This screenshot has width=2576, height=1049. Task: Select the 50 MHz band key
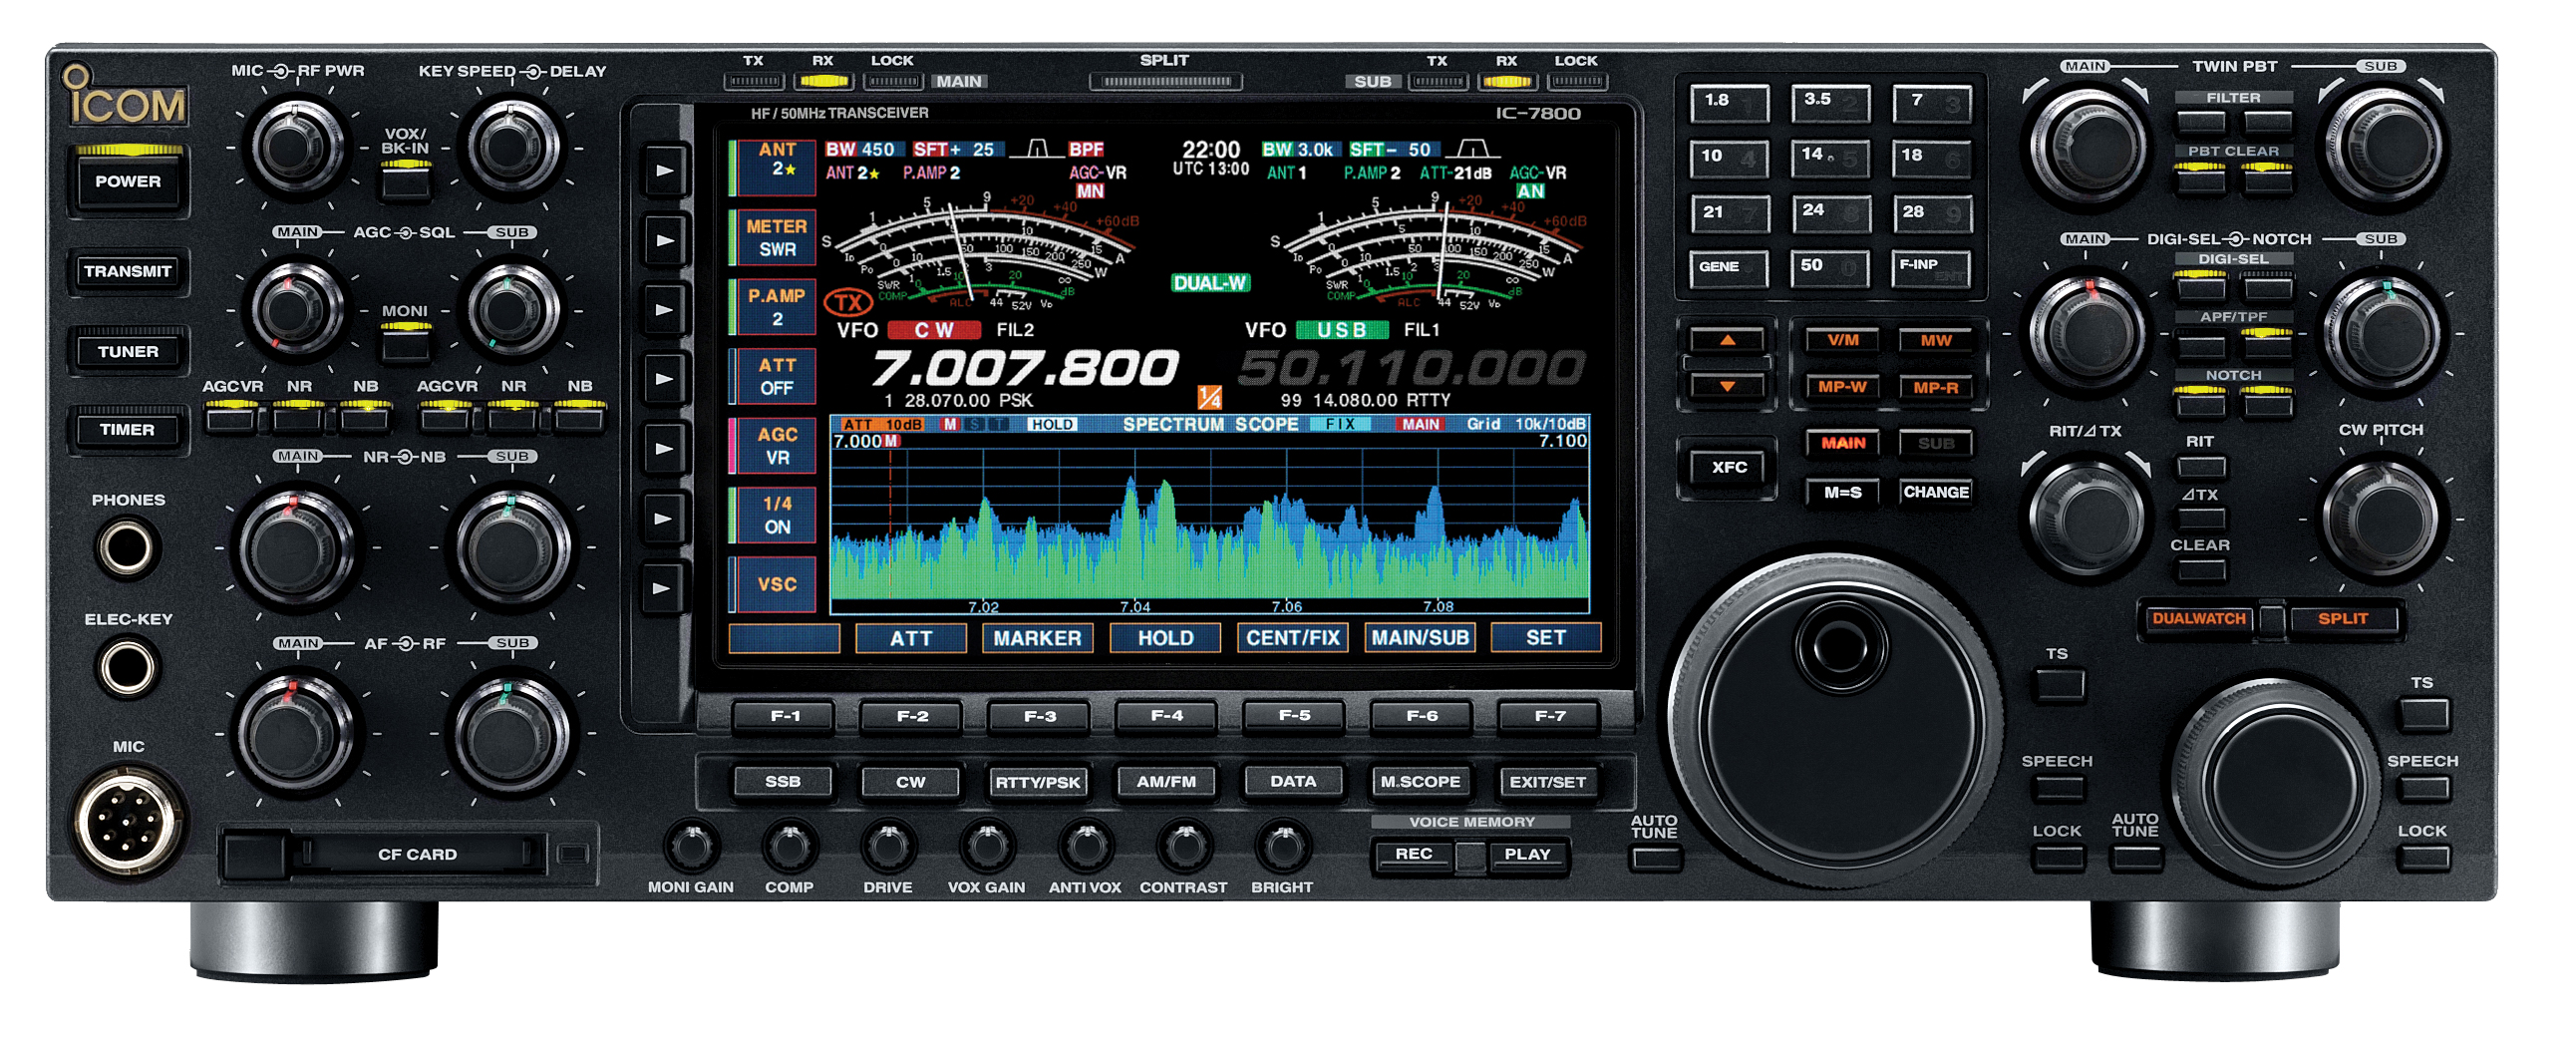click(1830, 269)
